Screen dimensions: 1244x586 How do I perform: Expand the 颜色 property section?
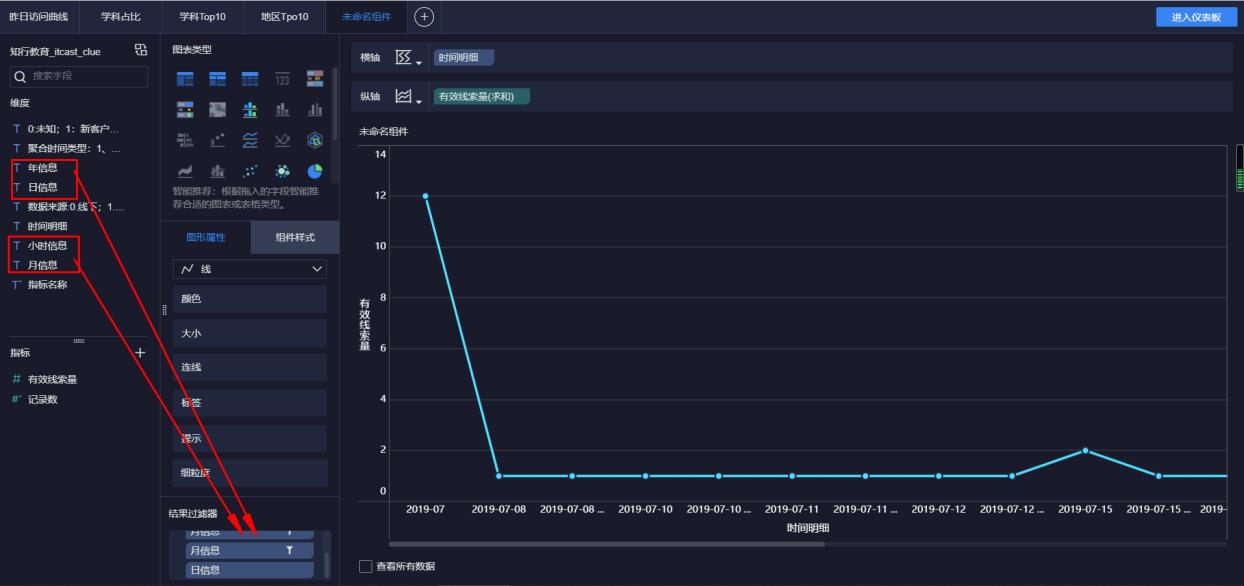(x=250, y=299)
